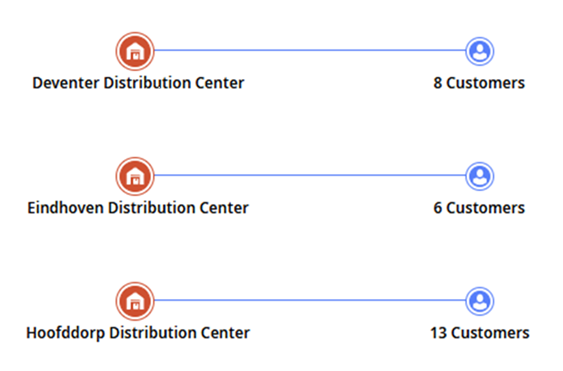Select the Hoofddorp warehouse icon

pyautogui.click(x=135, y=301)
